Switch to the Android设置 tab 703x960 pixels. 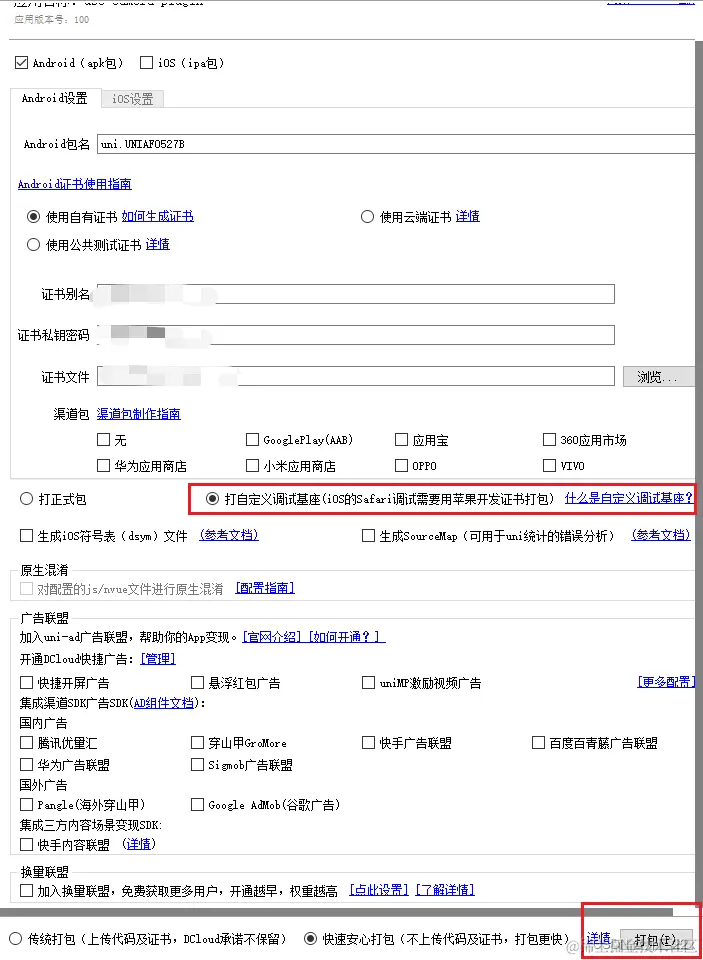tap(55, 98)
